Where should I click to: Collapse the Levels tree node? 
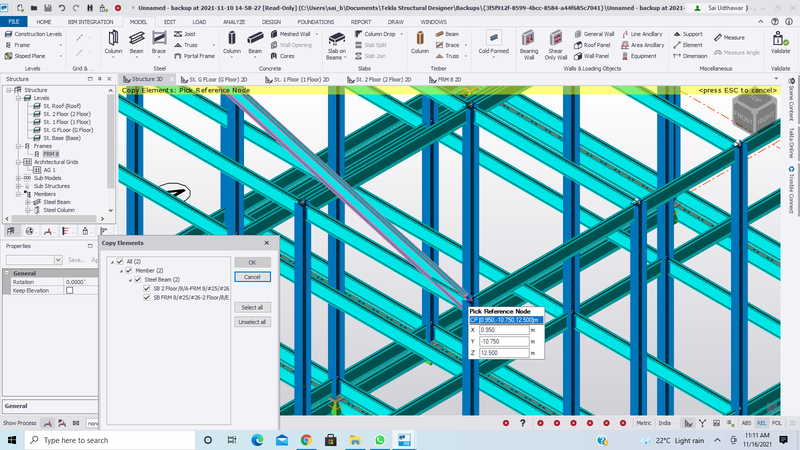tap(18, 98)
